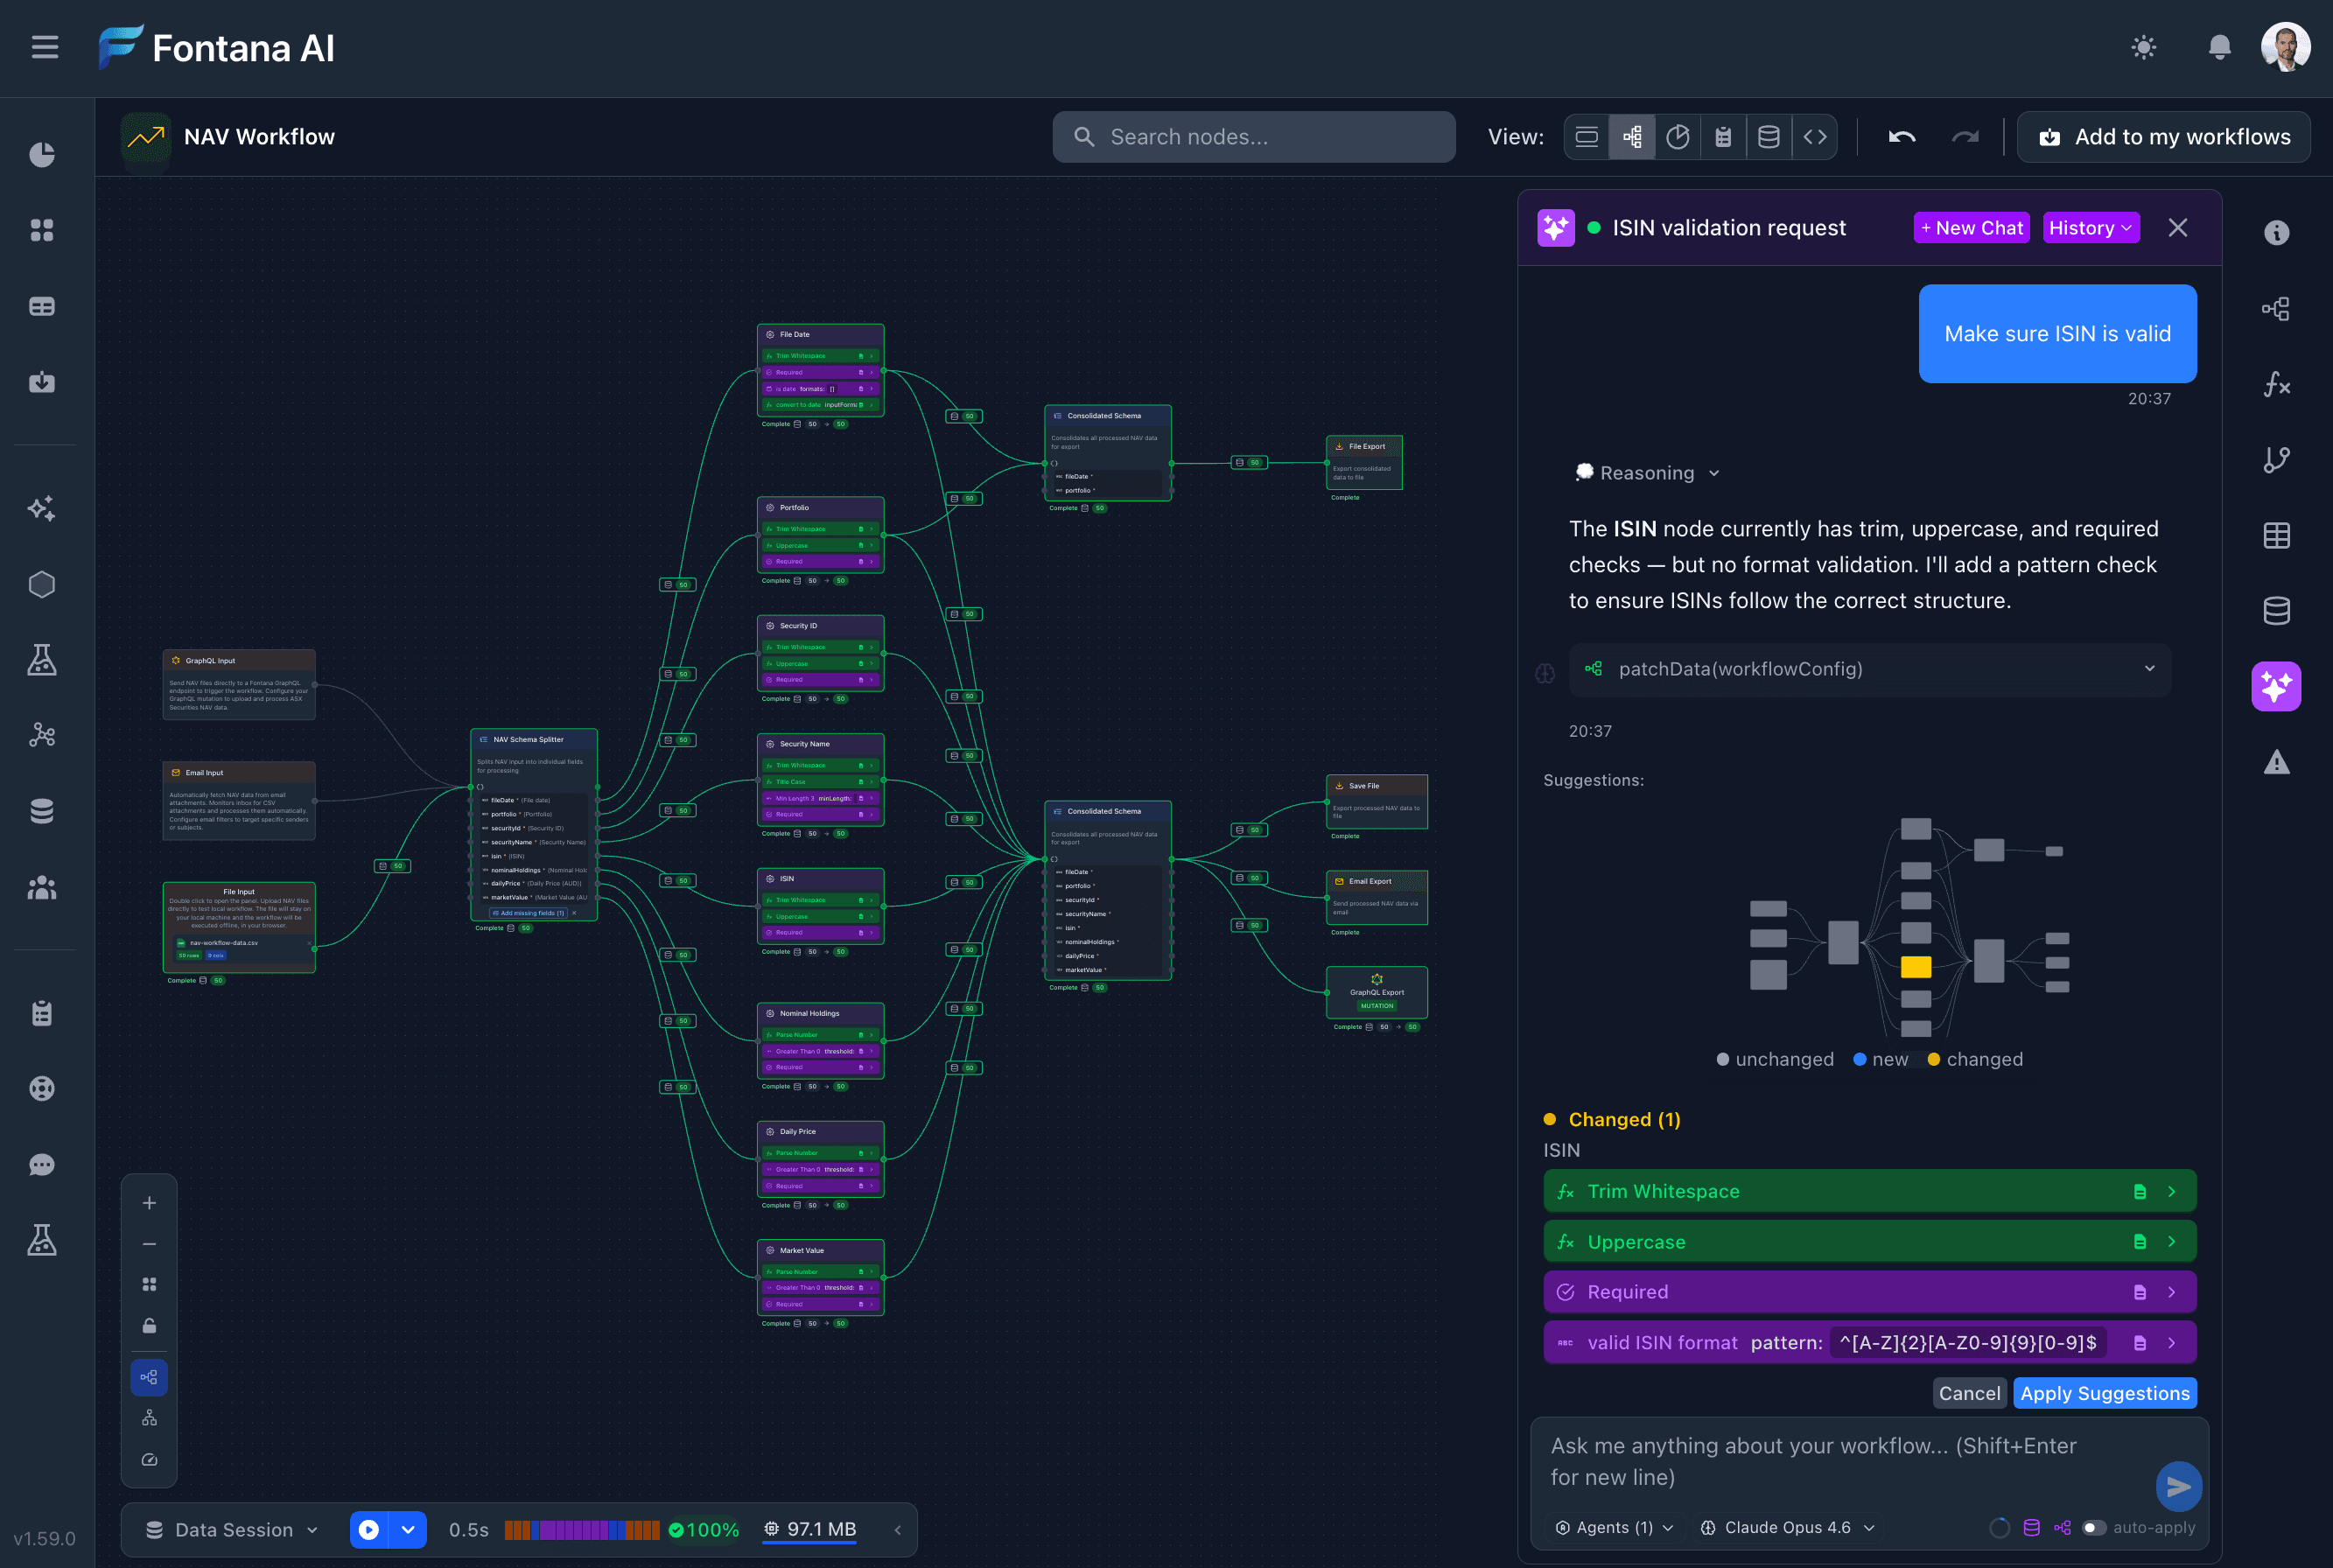Open the History dropdown
Screen dimensions: 2333x1568
(2090, 227)
